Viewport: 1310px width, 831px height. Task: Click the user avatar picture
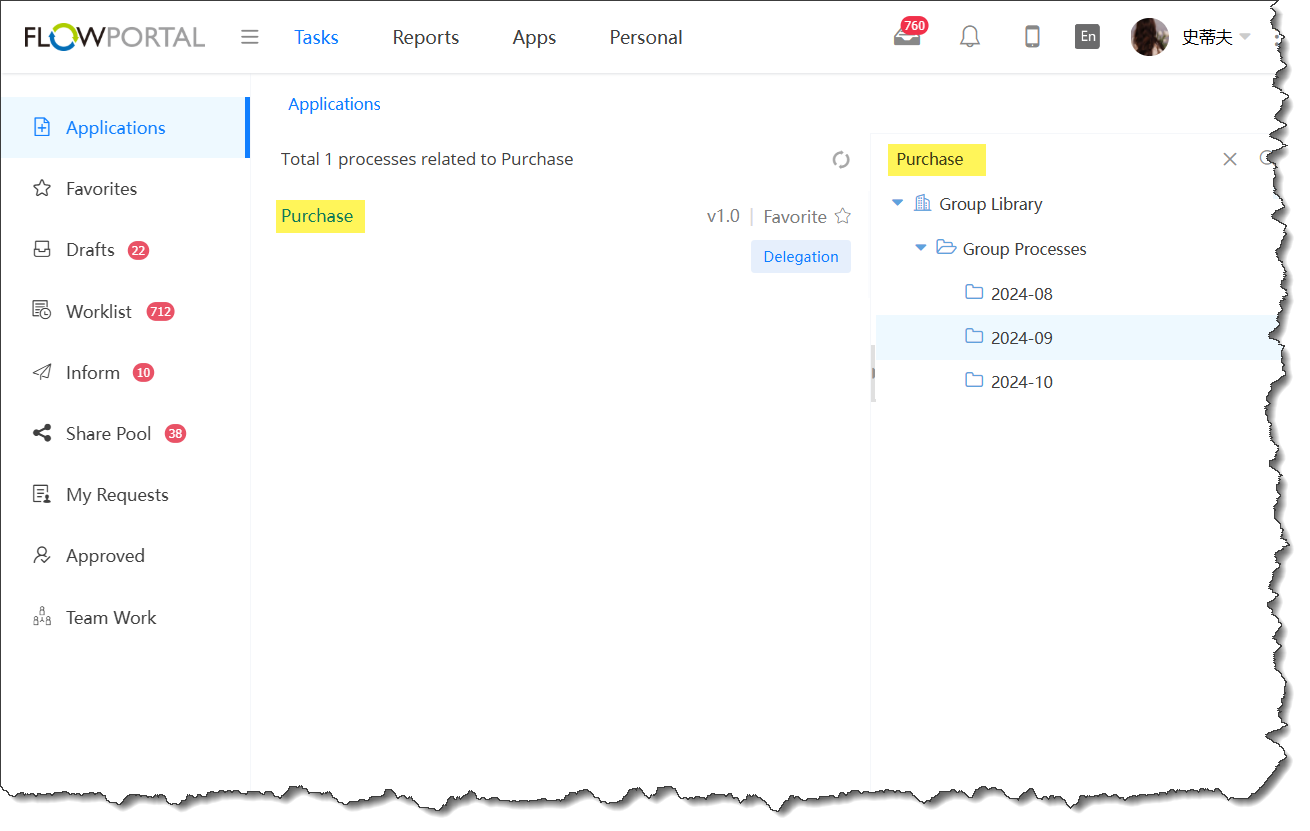point(1149,37)
